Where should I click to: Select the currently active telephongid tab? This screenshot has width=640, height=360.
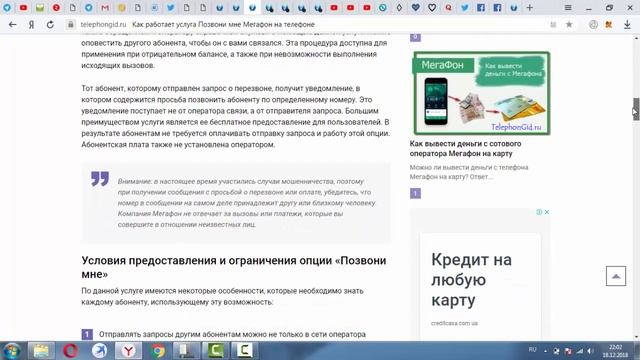coord(252,7)
